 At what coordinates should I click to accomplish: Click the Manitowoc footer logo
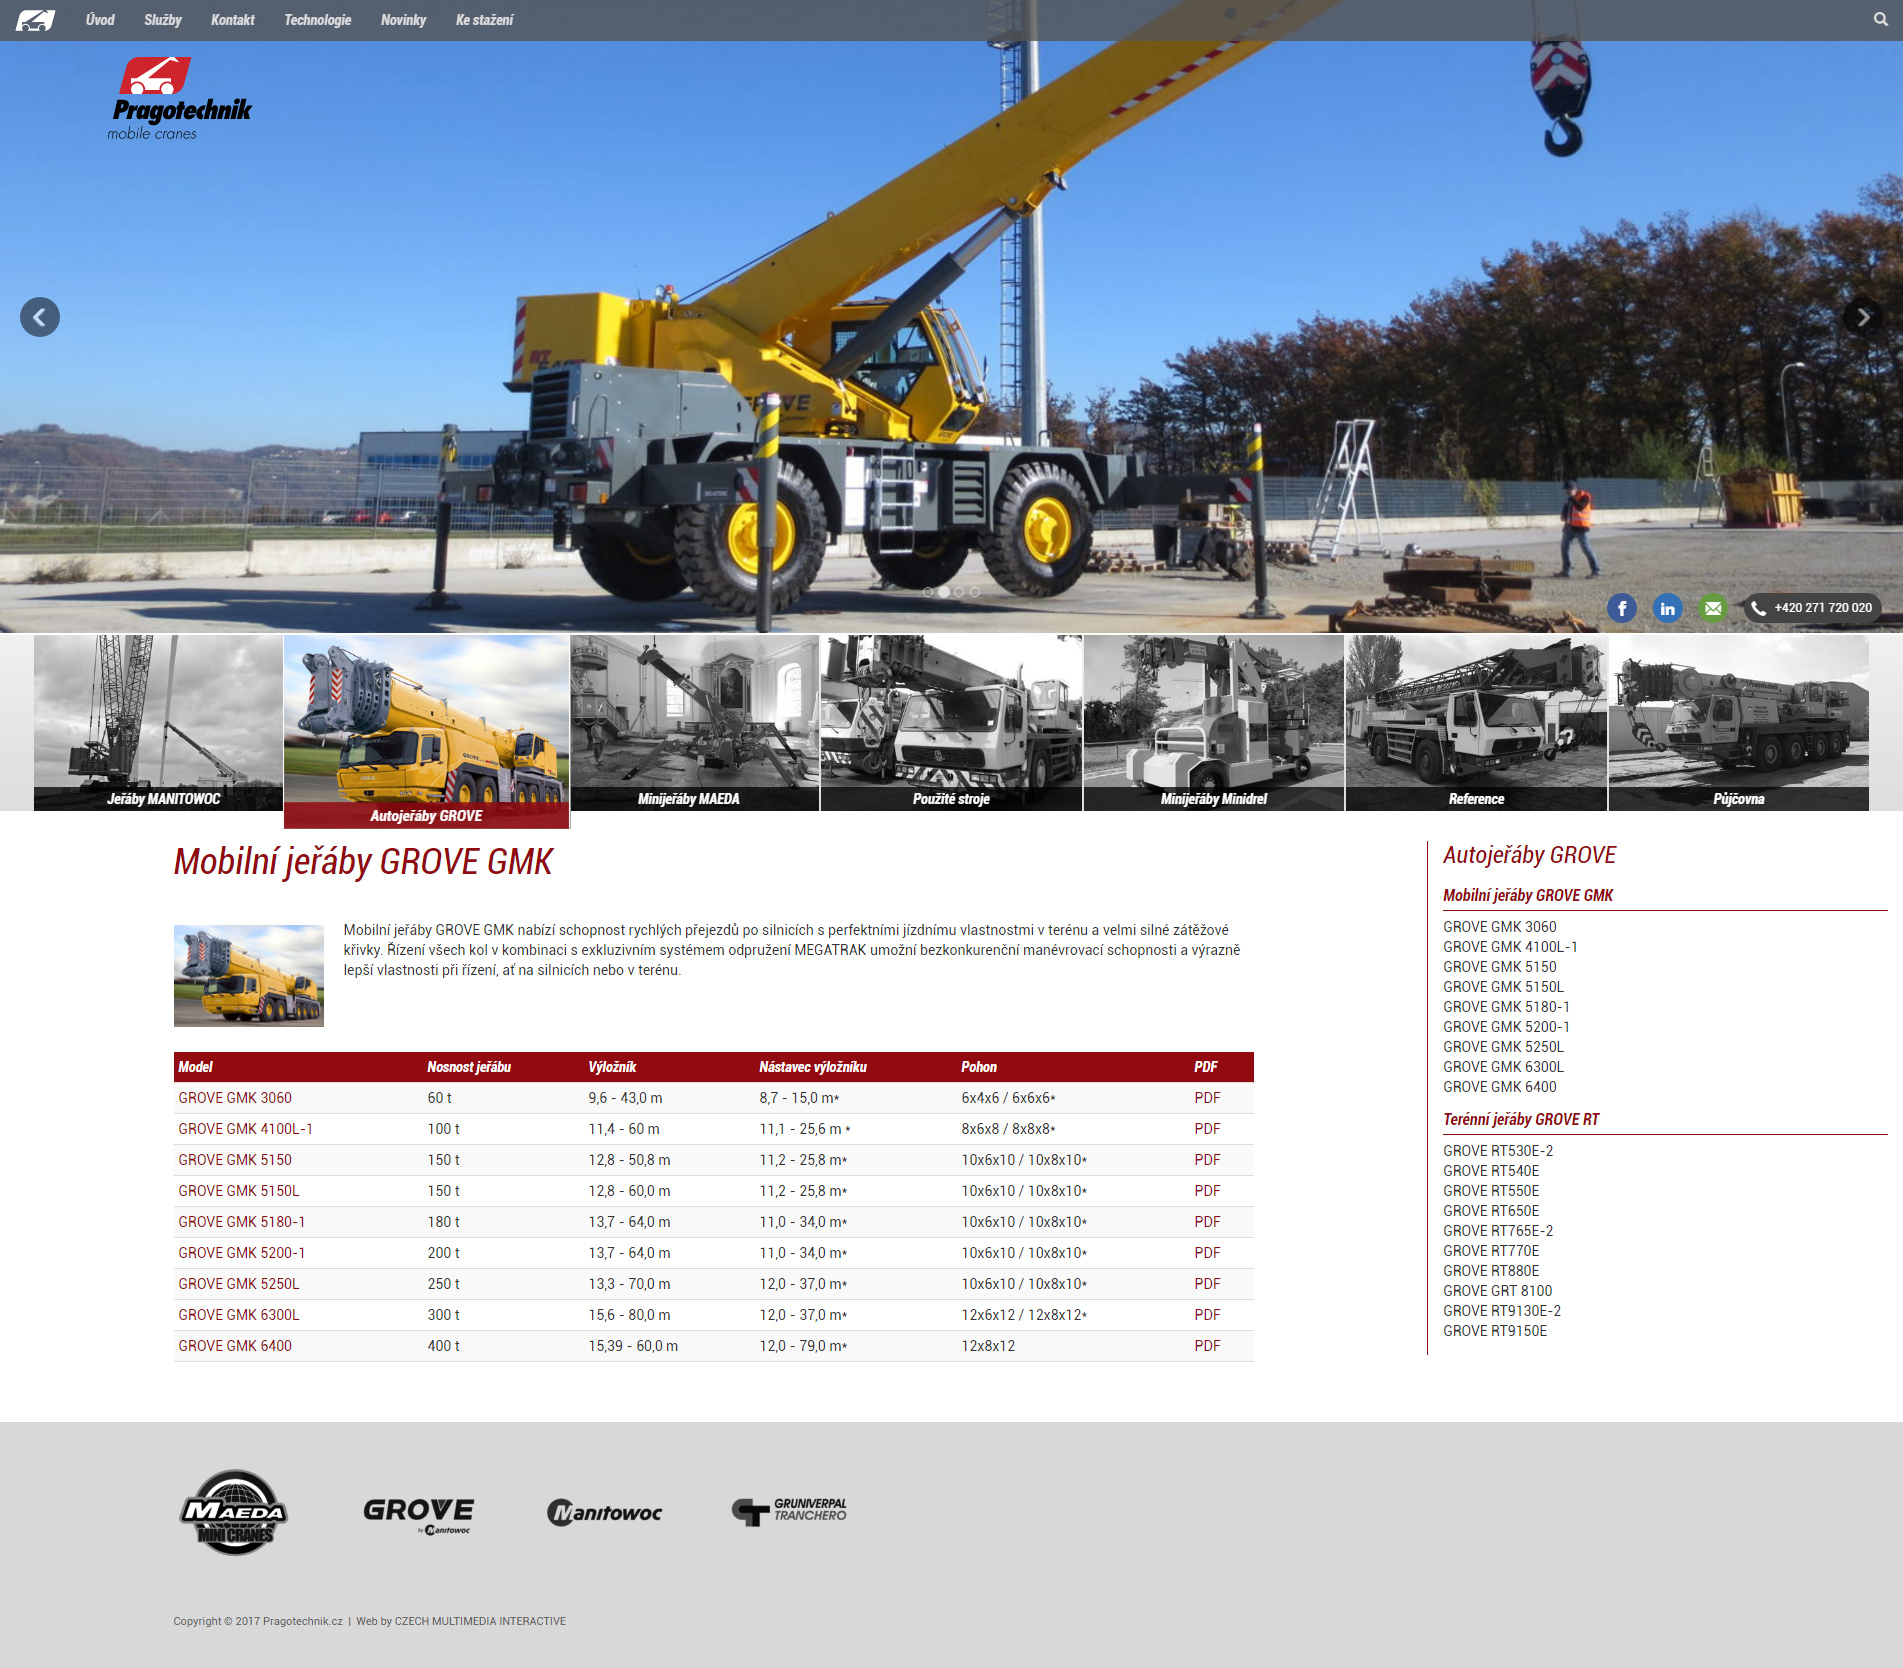(604, 1513)
